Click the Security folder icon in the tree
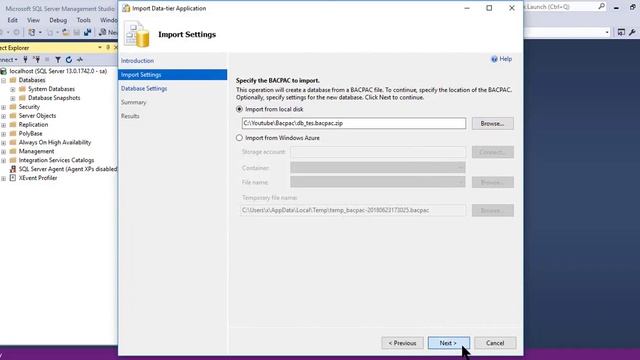The height and width of the screenshot is (360, 640). (13, 107)
